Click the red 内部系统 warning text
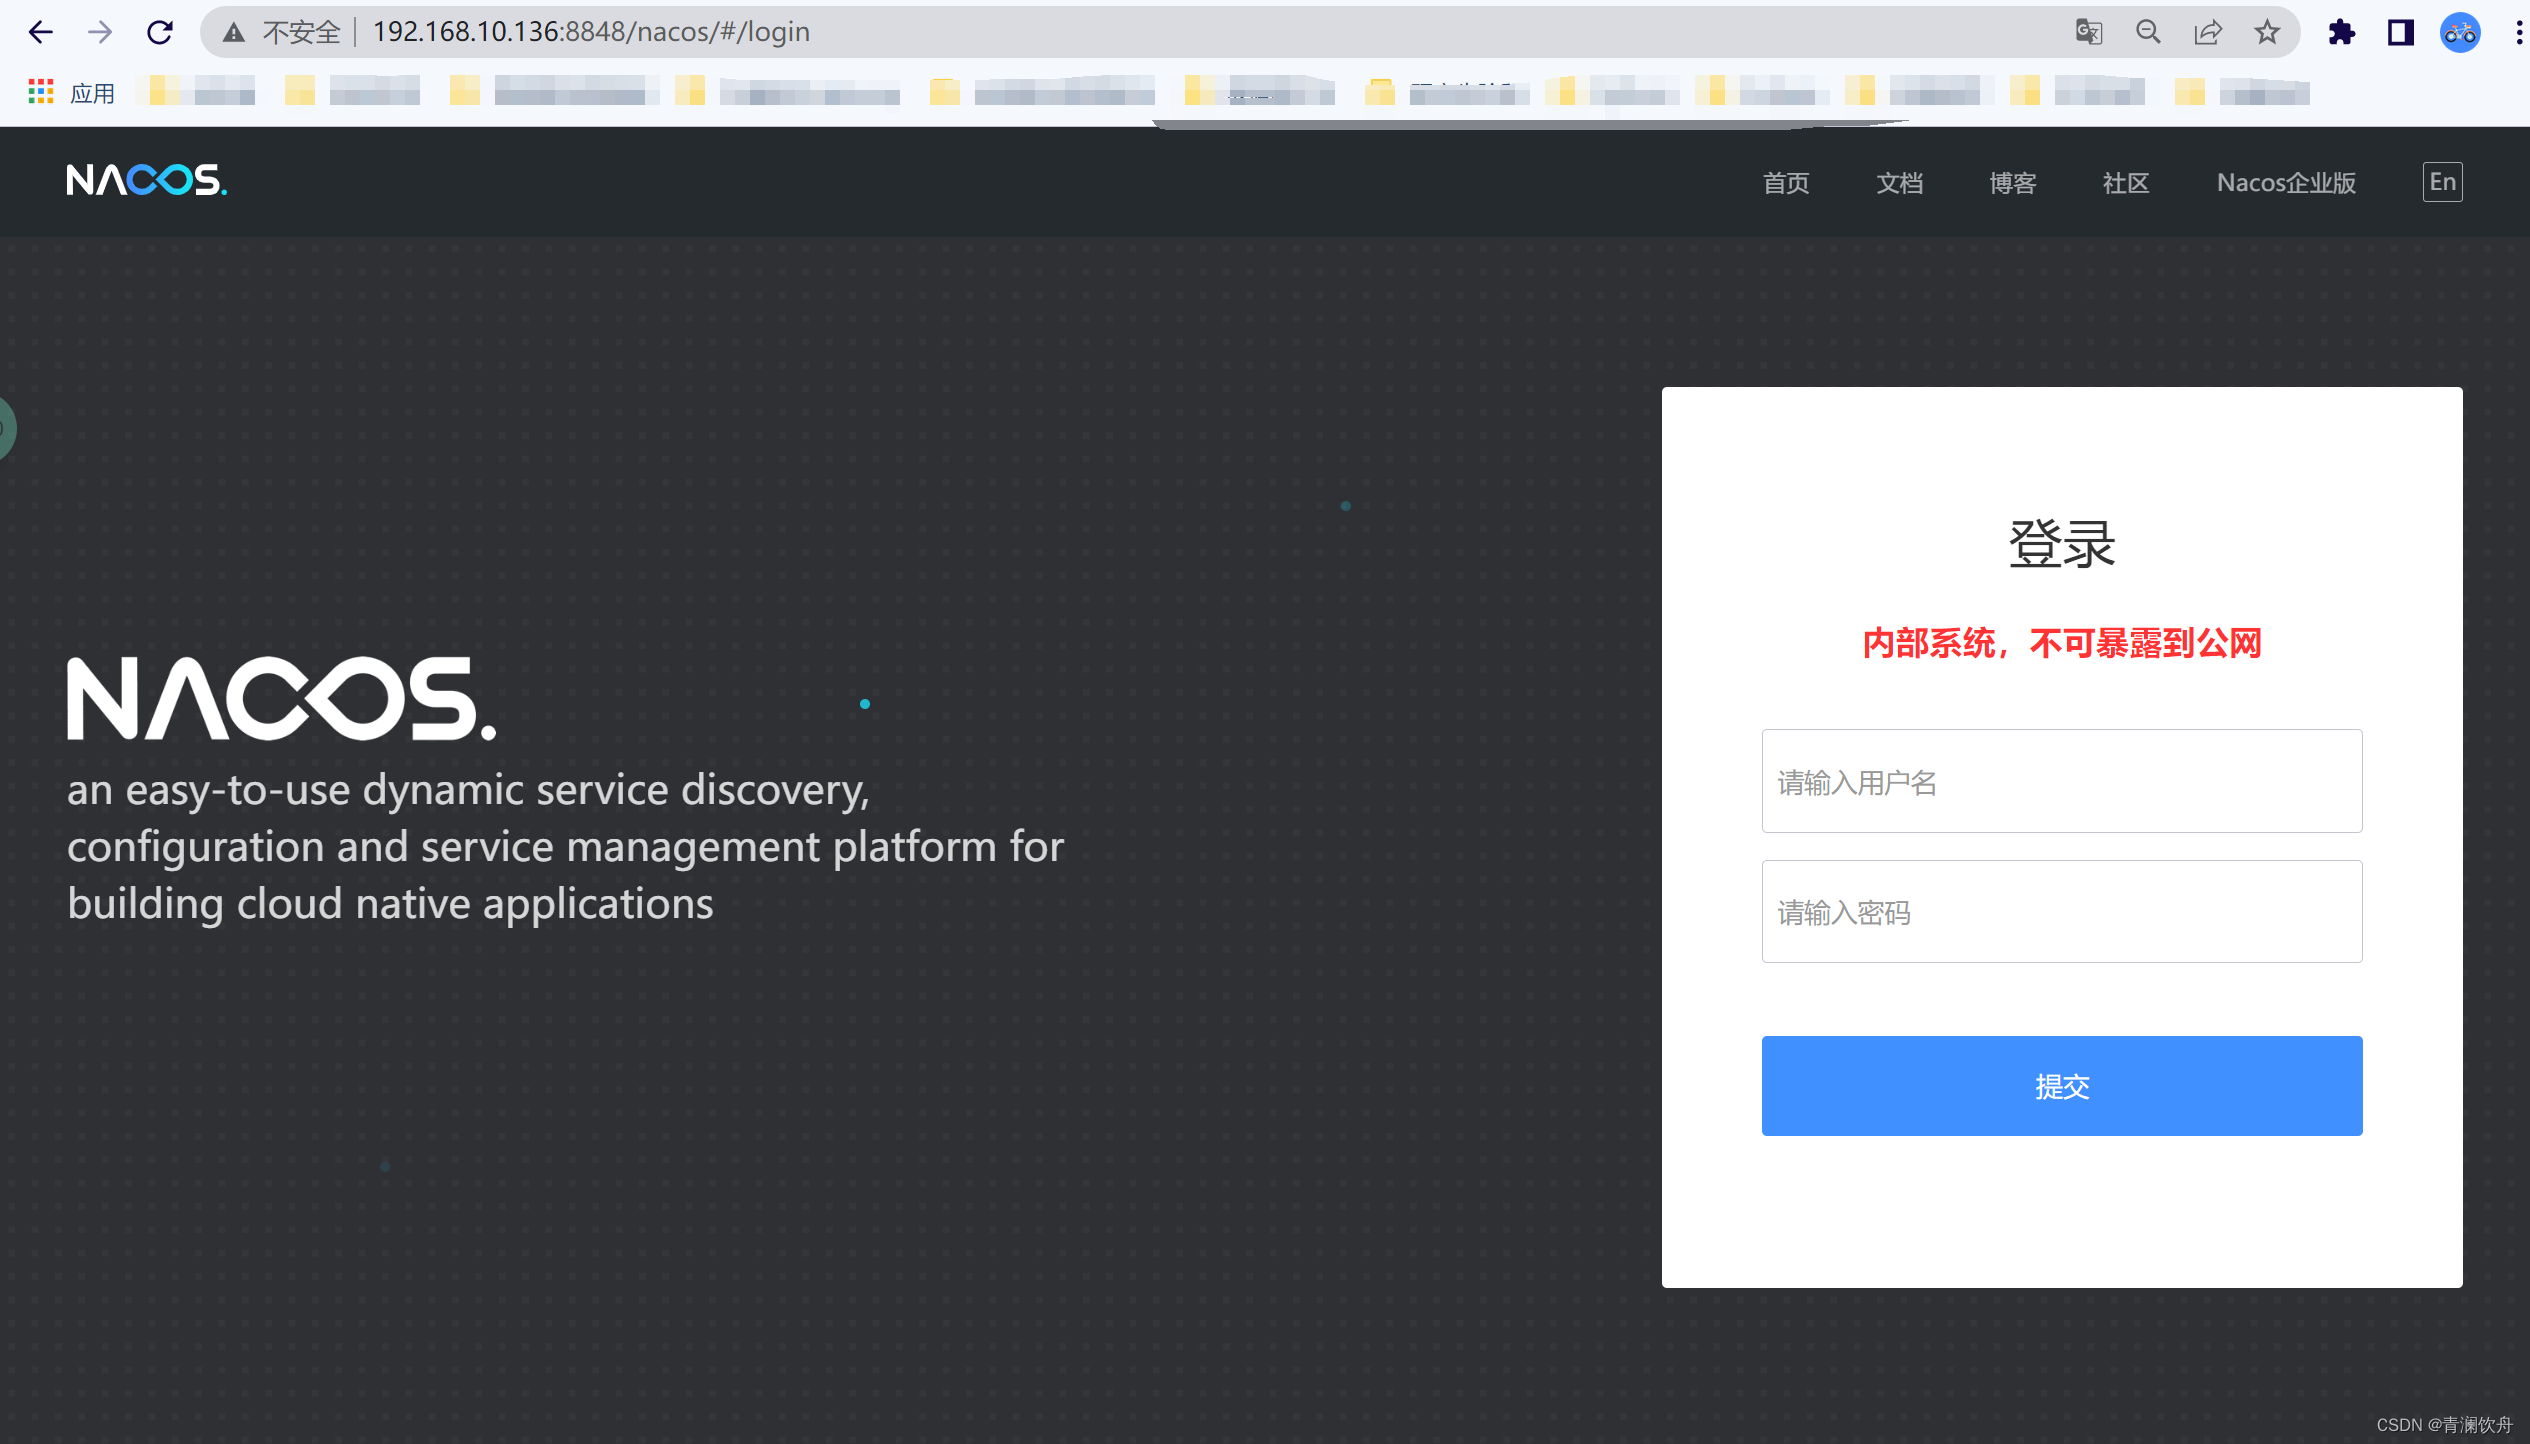Screen dimensions: 2530x1444 coord(2062,643)
